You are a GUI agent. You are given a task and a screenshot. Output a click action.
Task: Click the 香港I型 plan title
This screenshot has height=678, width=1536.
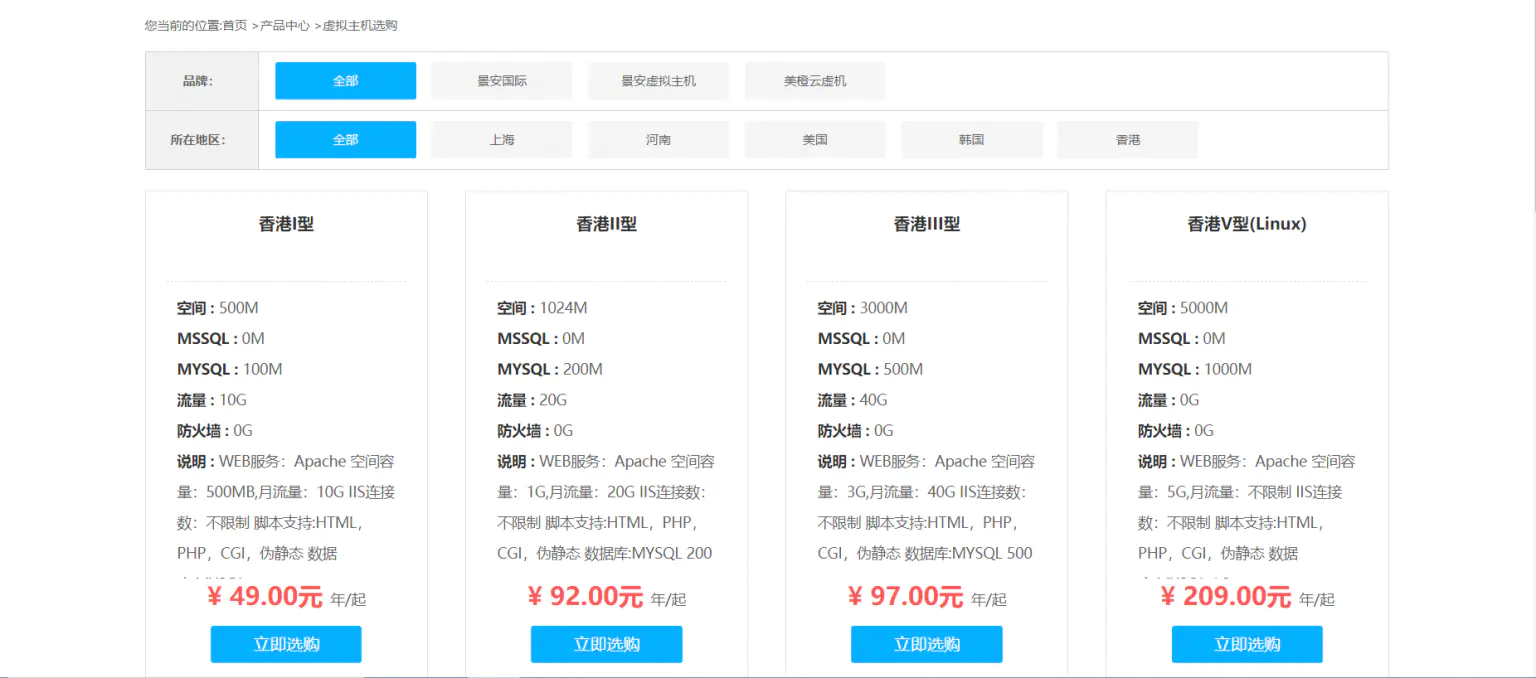pyautogui.click(x=286, y=224)
